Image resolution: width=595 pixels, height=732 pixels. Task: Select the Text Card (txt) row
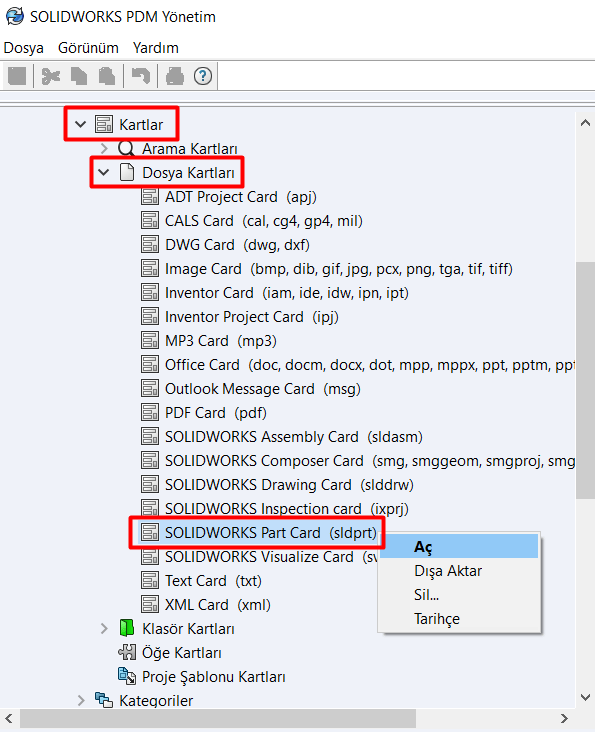[x=201, y=581]
